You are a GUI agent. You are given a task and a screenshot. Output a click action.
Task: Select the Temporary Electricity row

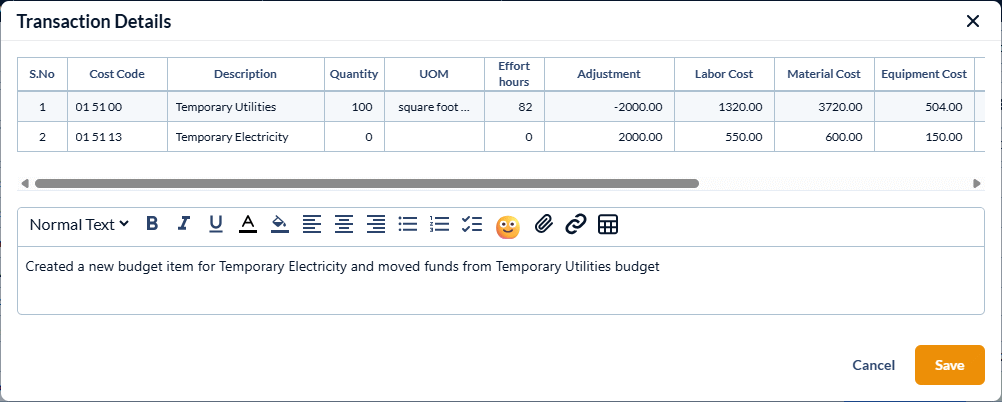click(x=232, y=137)
